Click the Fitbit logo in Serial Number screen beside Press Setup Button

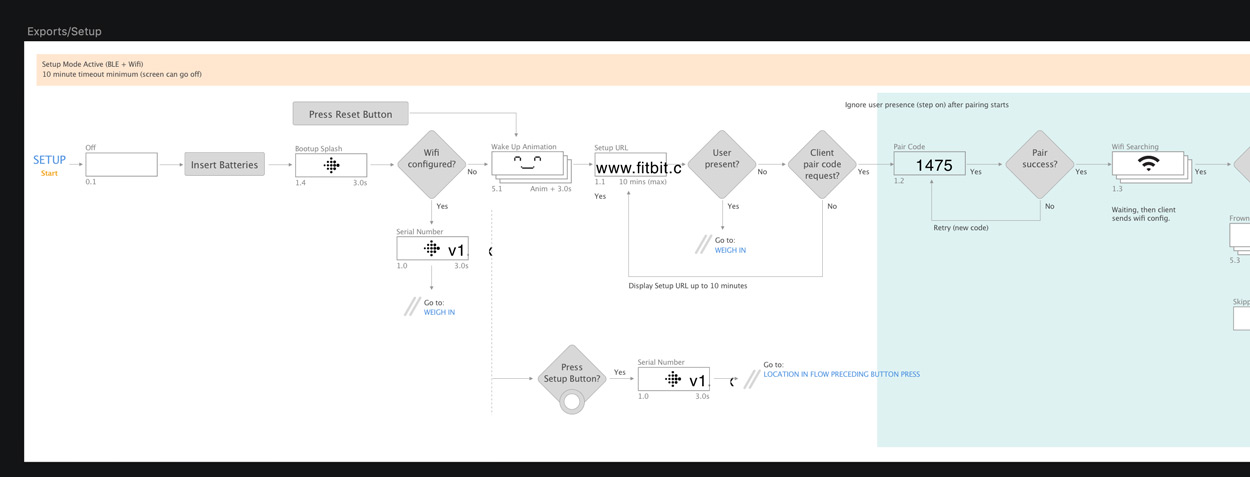673,379
